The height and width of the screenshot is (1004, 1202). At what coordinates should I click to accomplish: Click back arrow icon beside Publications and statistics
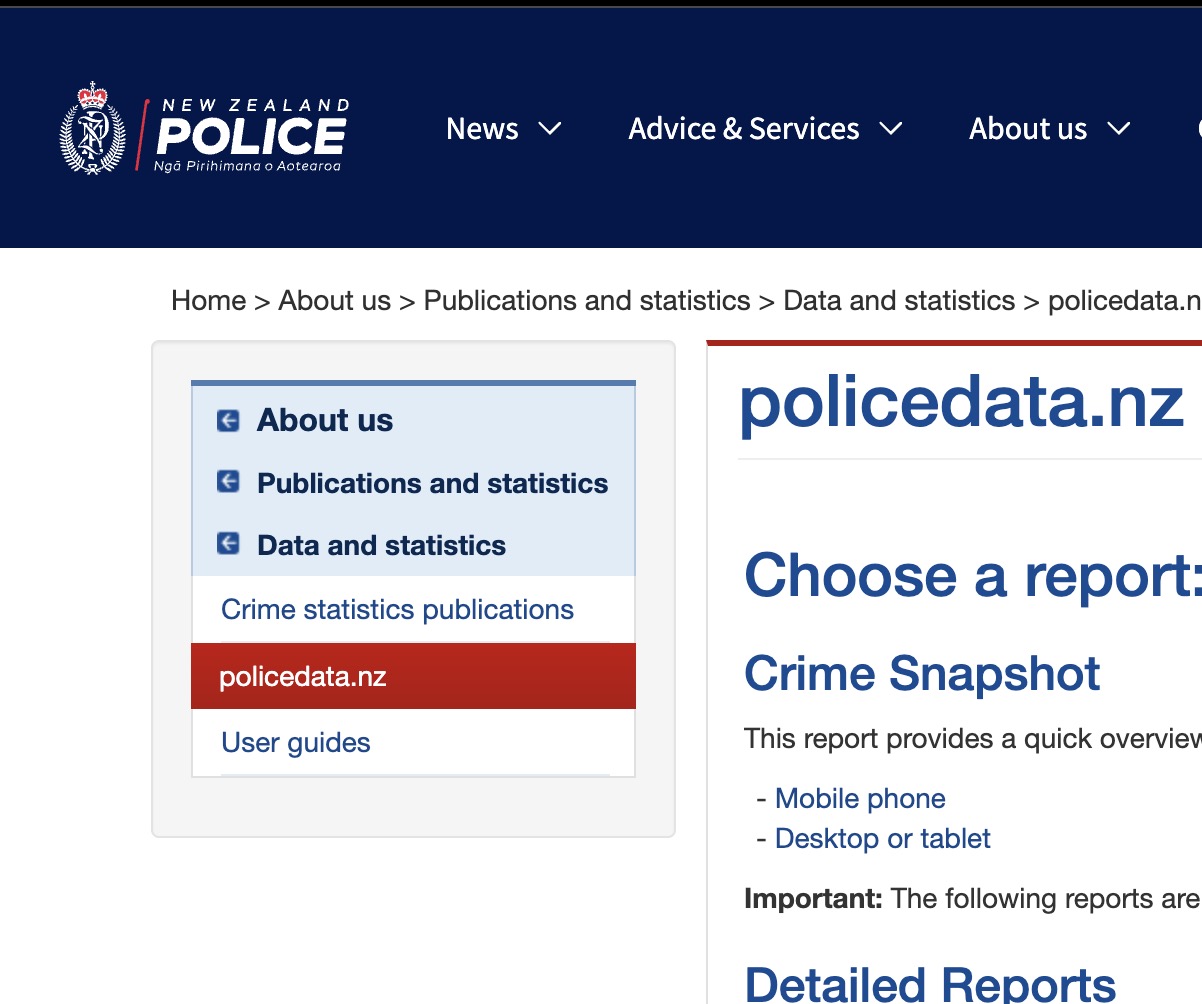pos(228,483)
